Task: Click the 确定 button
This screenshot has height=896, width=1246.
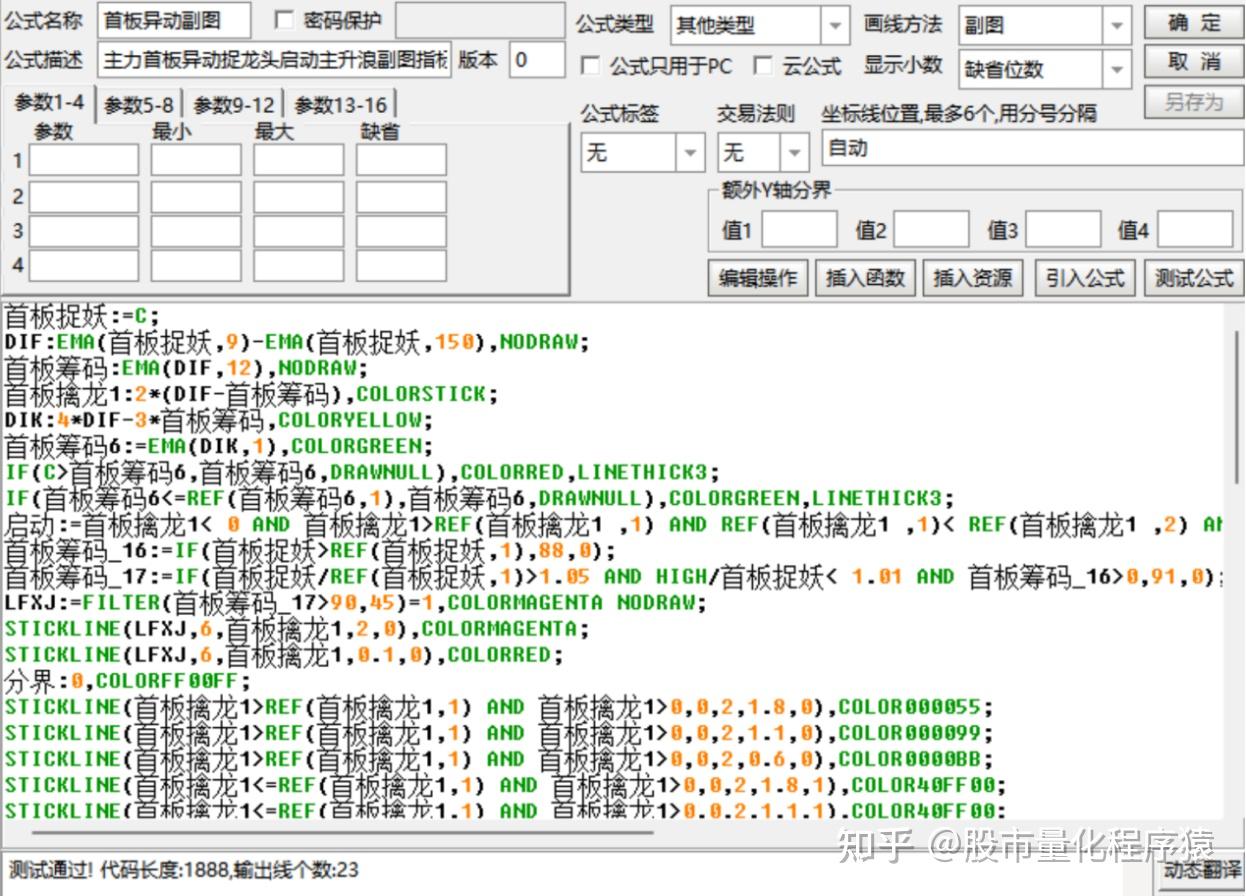Action: click(1194, 23)
